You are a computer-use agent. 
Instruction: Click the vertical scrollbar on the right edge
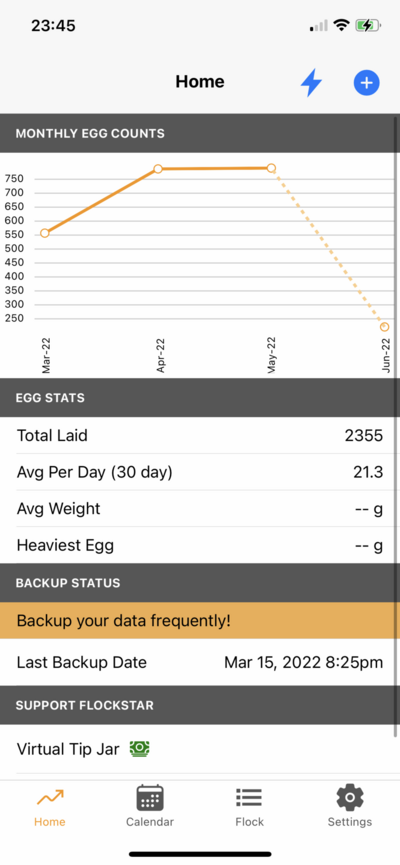tap(396, 425)
